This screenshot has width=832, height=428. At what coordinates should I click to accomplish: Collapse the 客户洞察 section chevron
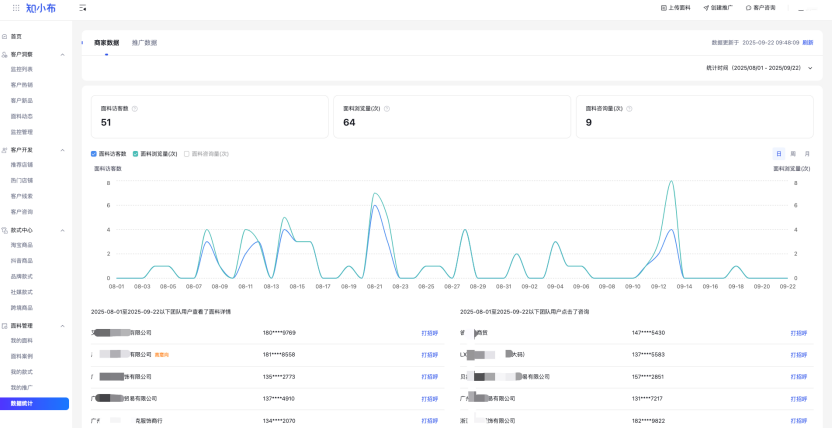coord(63,55)
